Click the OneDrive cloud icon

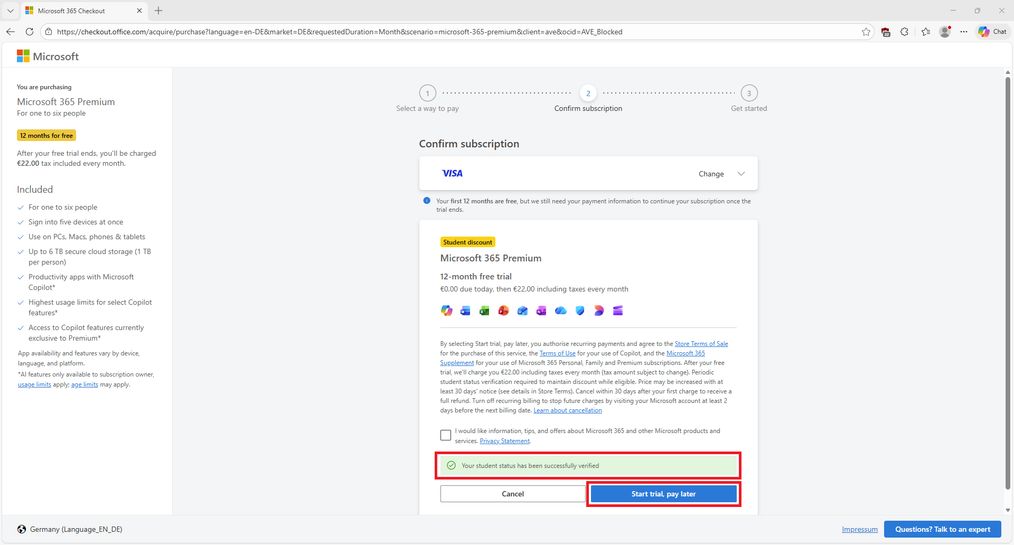[561, 311]
